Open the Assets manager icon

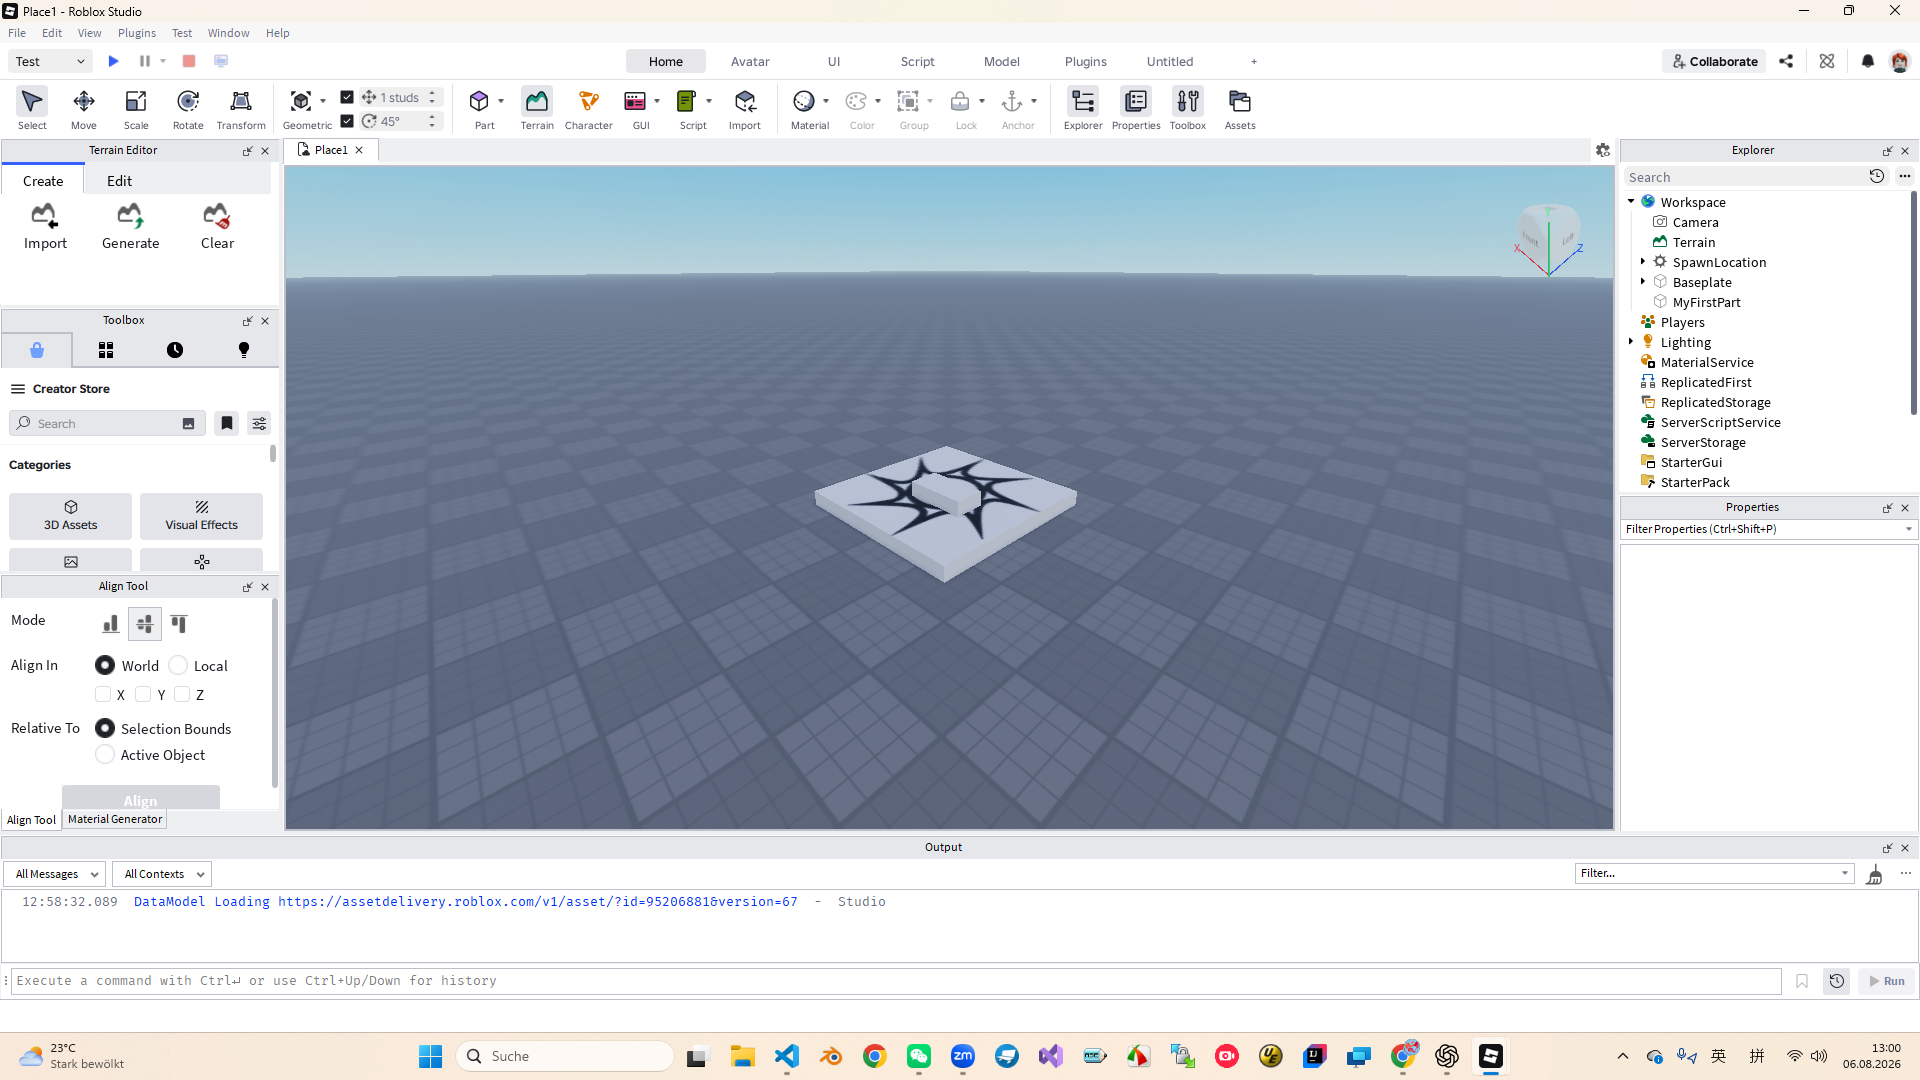coord(1240,109)
